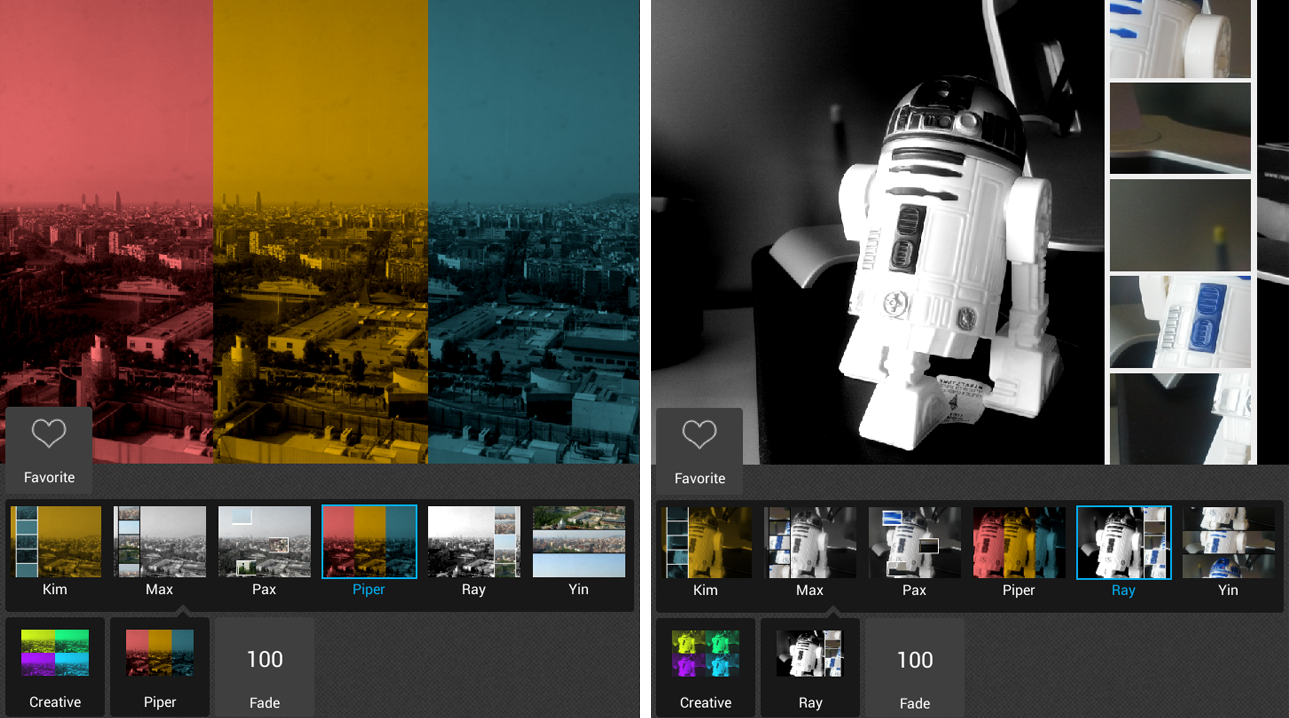Viewport: 1289px width, 718px height.
Task: Select the Ray effect icon in the bottom bar
Action: coord(809,667)
